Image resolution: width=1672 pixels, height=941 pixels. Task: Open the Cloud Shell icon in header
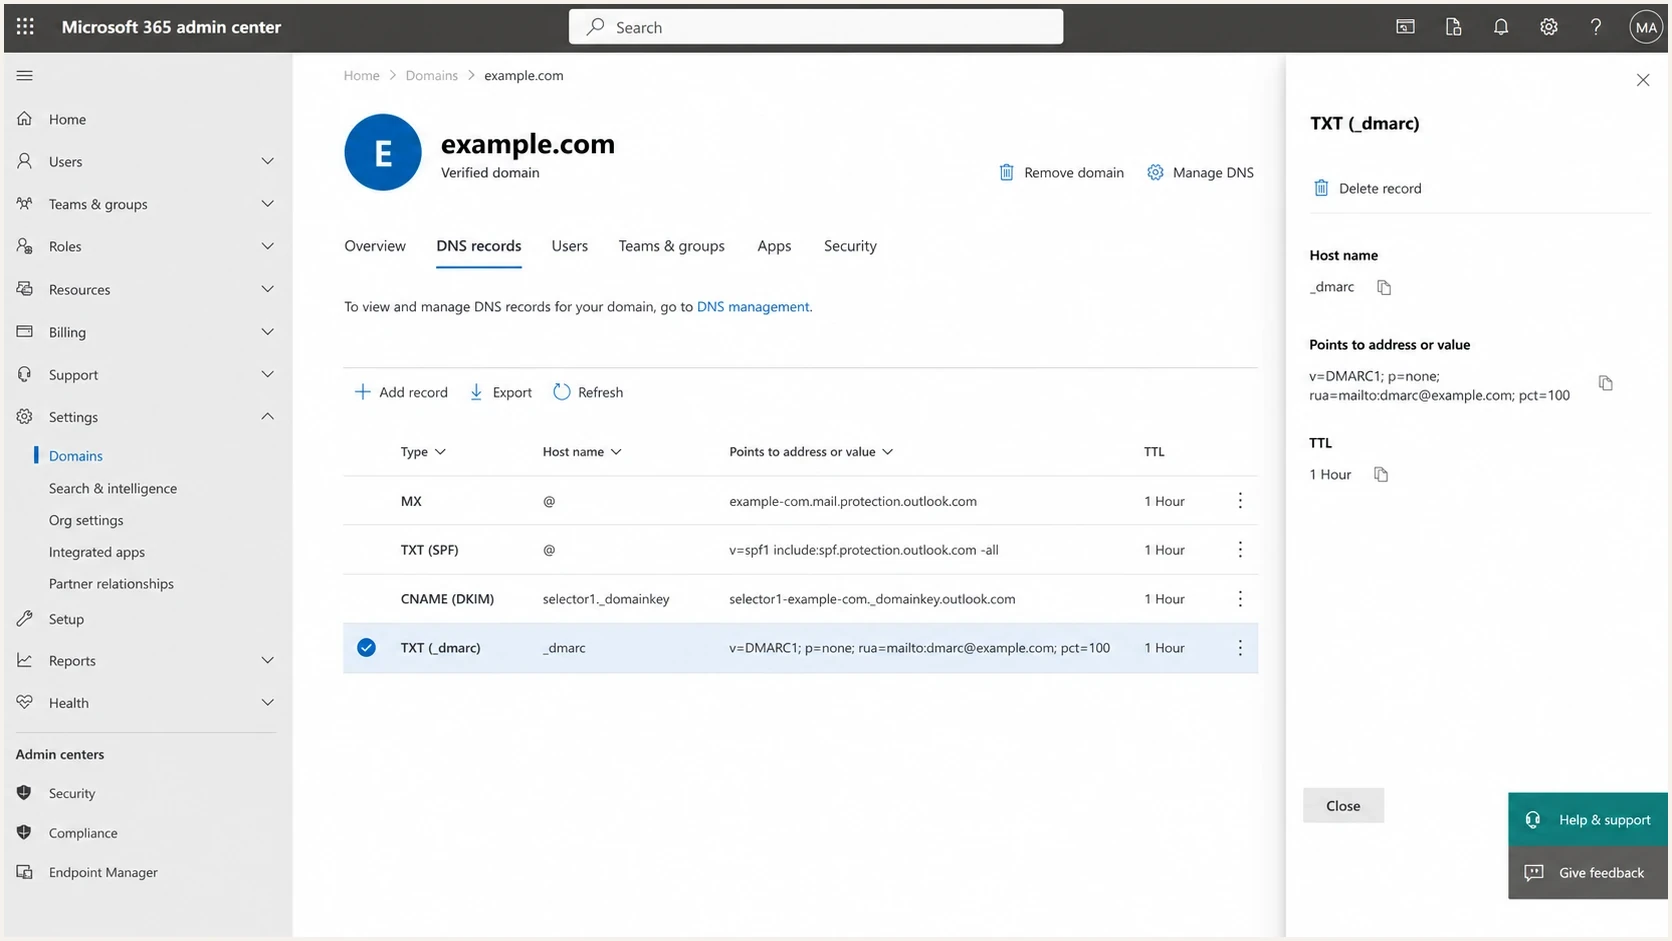[1405, 27]
